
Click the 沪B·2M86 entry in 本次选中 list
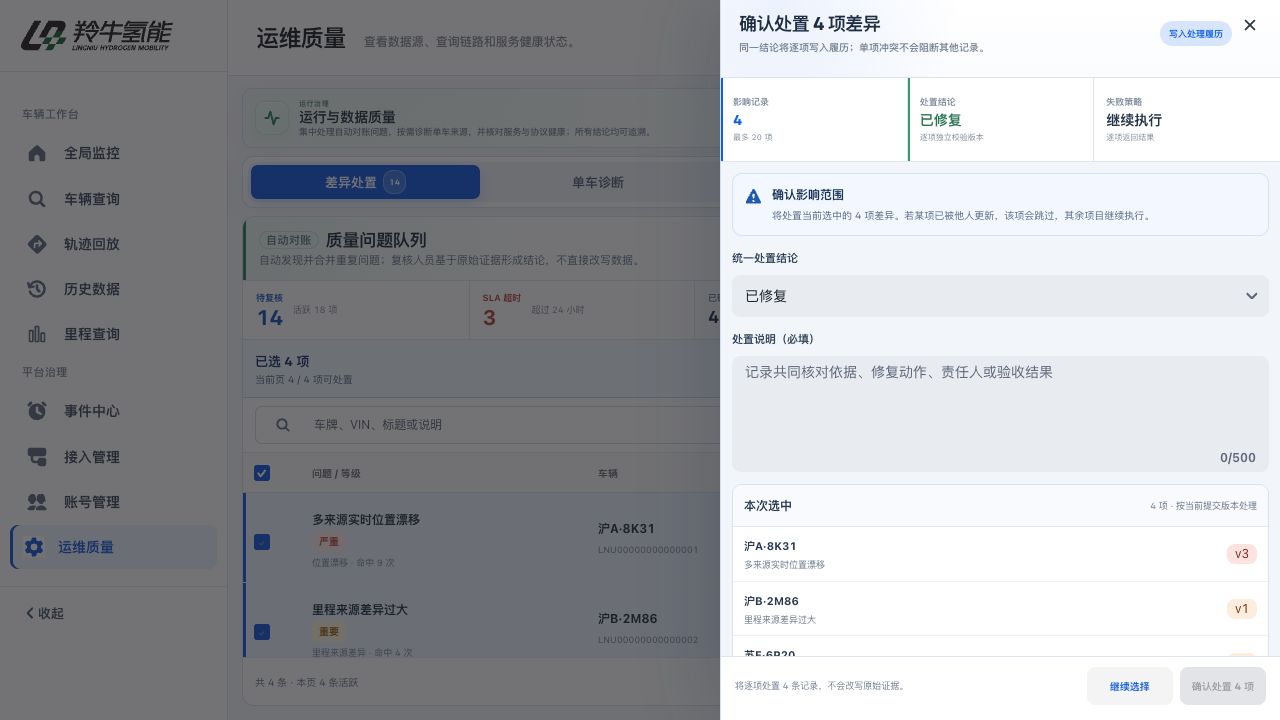(1000, 609)
